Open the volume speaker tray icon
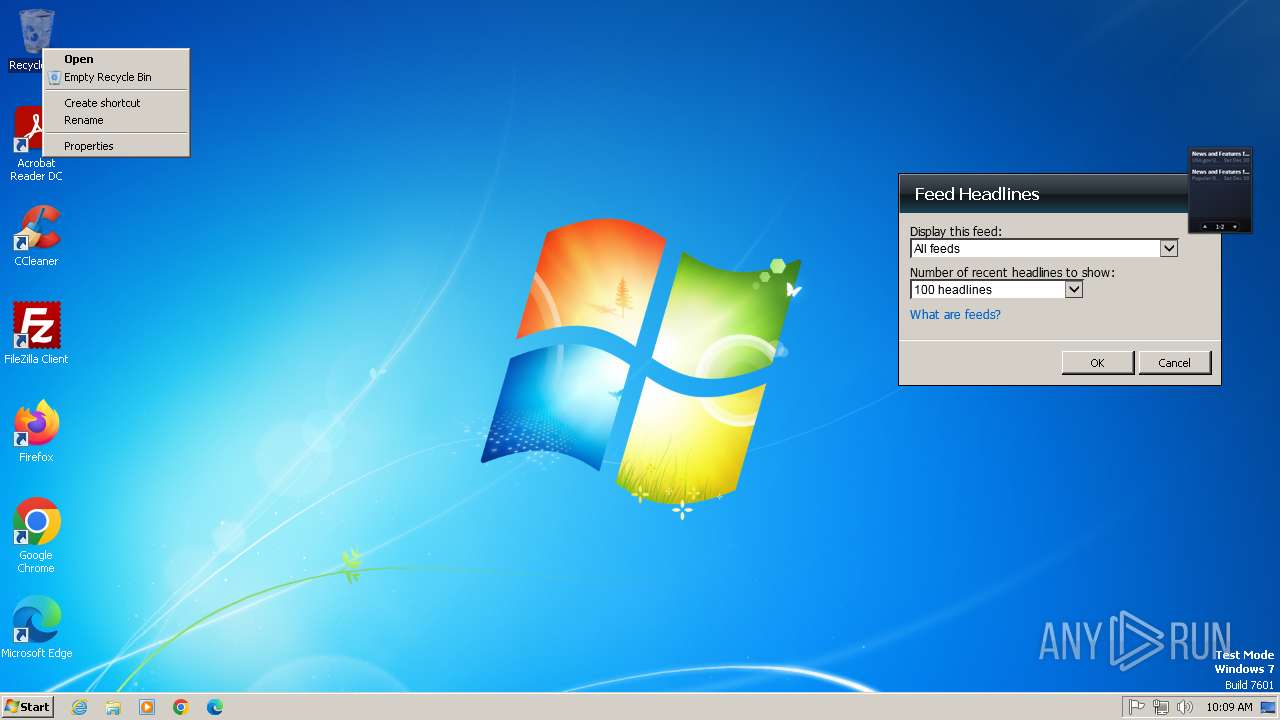1280x720 pixels. click(1185, 707)
